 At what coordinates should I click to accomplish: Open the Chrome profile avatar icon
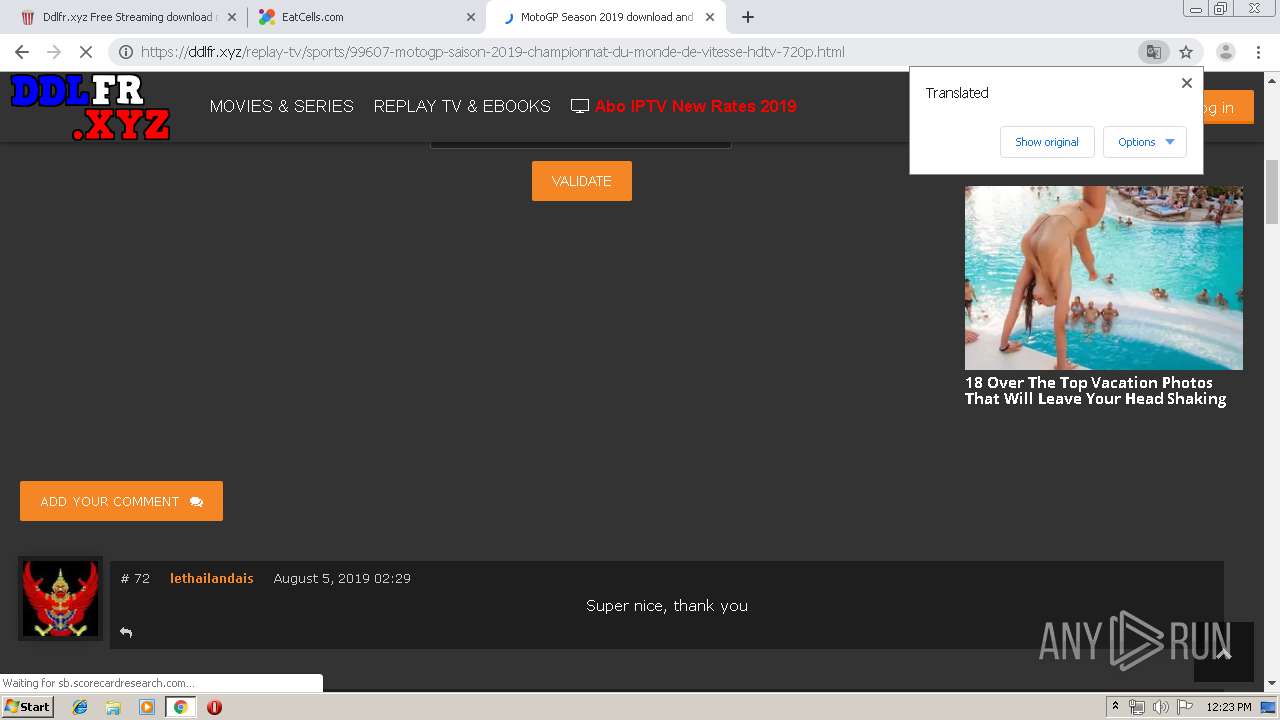pos(1225,52)
